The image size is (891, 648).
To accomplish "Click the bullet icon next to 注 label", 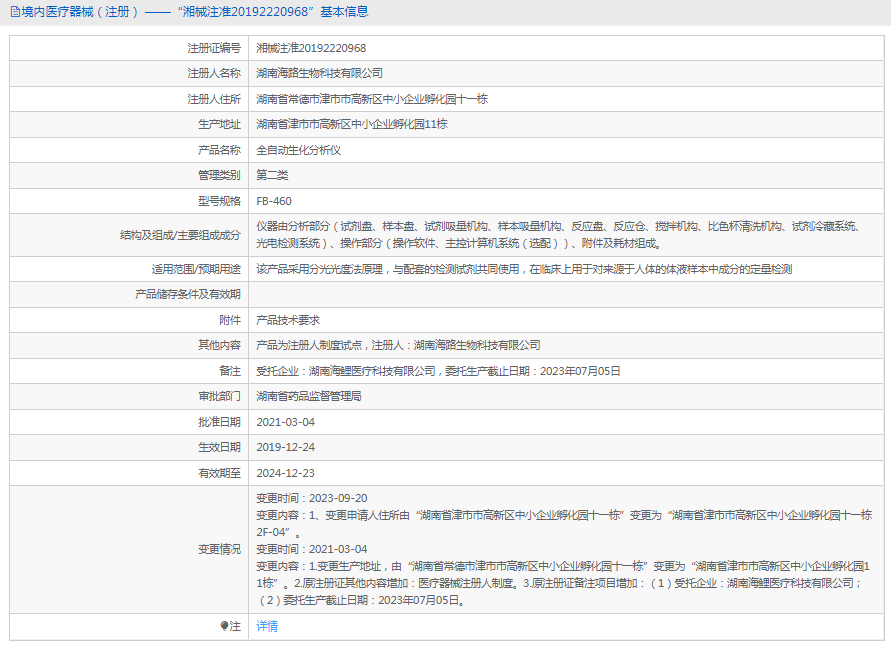I will (224, 626).
